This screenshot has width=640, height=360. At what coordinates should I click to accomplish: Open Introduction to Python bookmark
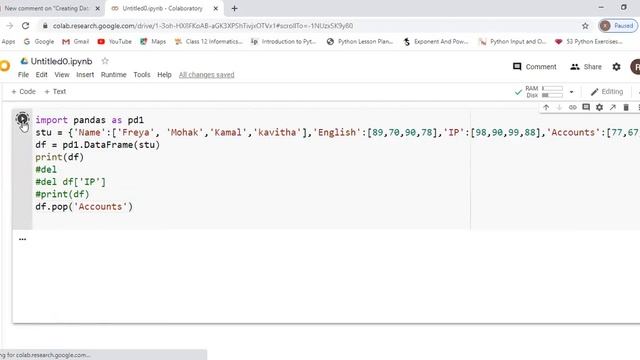[283, 42]
